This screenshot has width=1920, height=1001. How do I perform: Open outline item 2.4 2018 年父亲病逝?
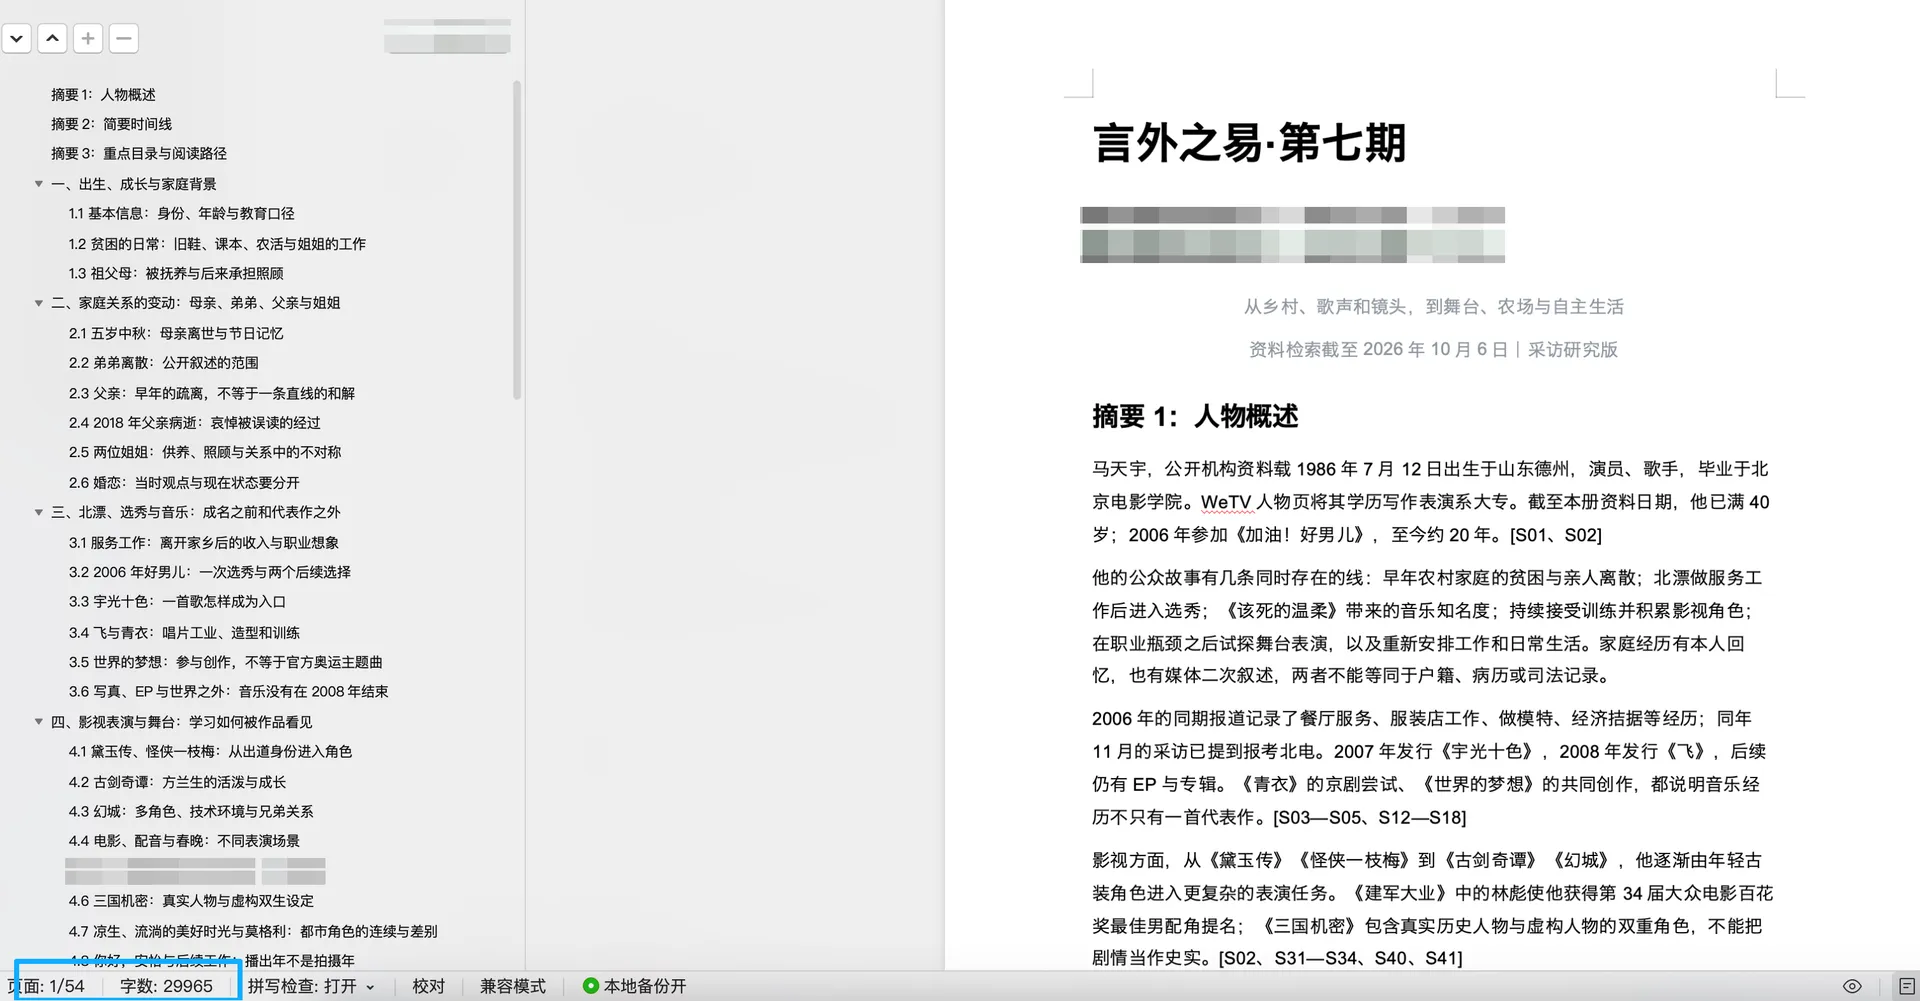194,422
